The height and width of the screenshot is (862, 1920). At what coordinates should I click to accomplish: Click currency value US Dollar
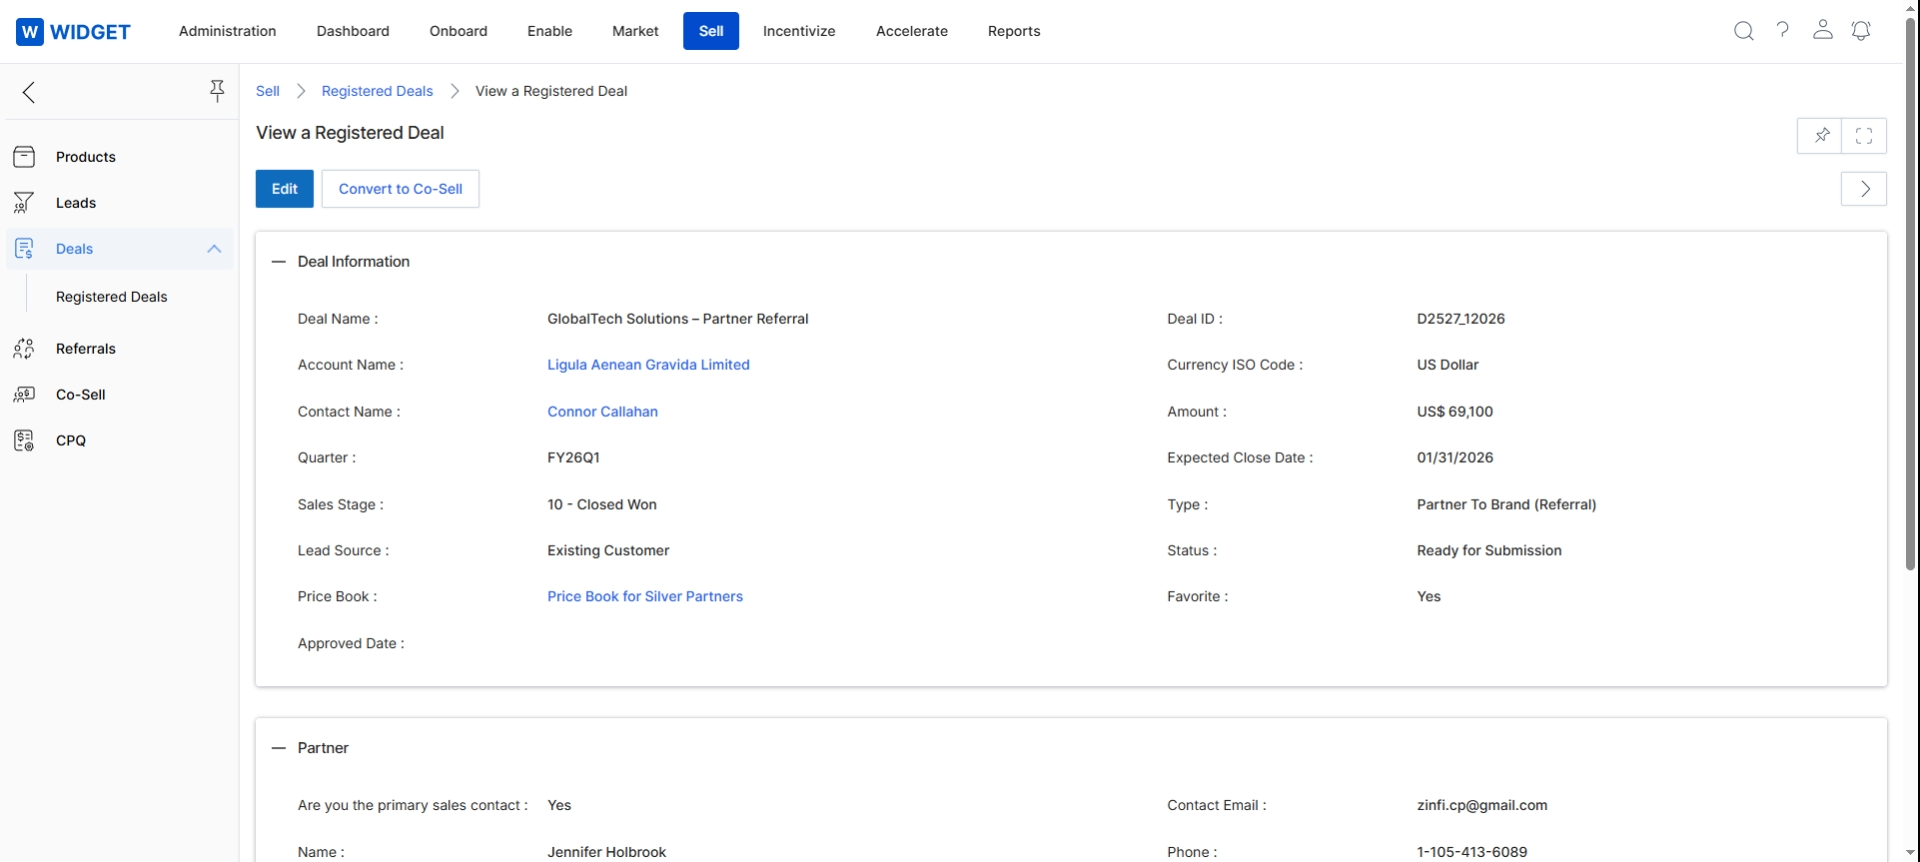click(x=1448, y=365)
